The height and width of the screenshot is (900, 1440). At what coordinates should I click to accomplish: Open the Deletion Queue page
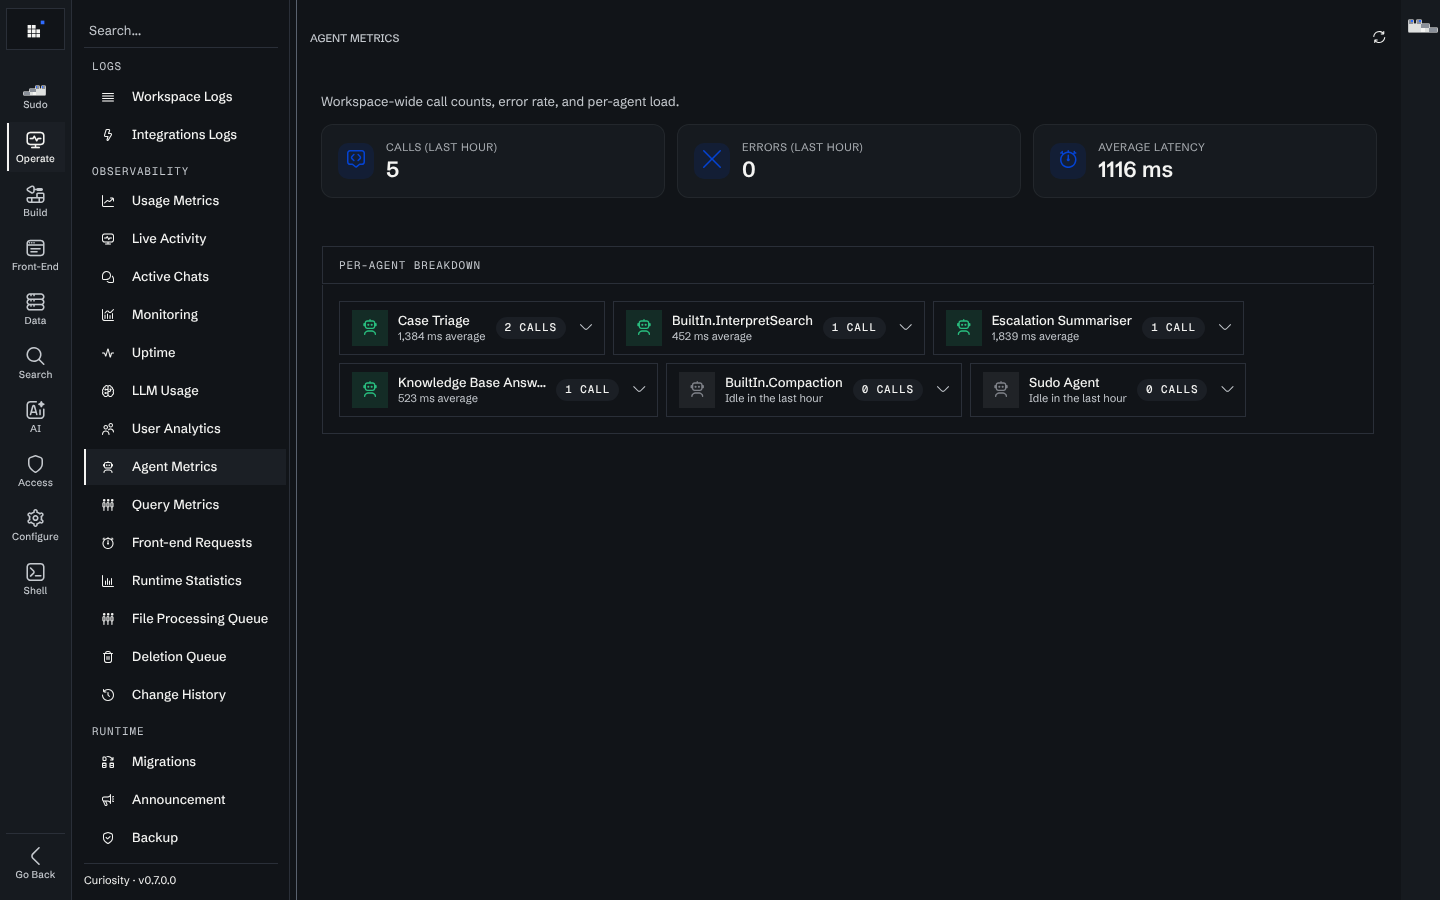coord(185,657)
